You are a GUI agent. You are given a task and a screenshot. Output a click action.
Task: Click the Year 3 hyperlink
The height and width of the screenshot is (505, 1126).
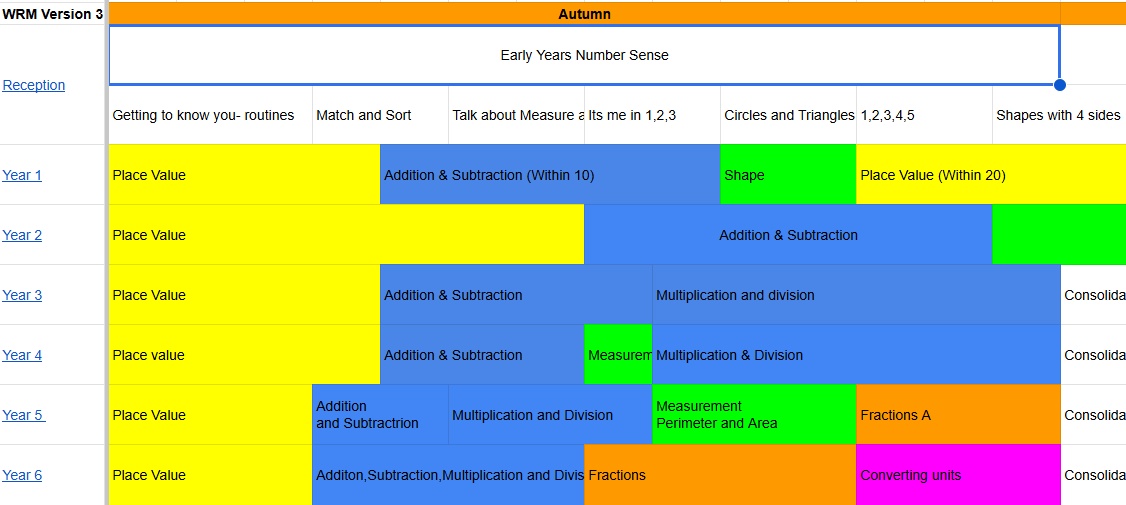point(22,295)
